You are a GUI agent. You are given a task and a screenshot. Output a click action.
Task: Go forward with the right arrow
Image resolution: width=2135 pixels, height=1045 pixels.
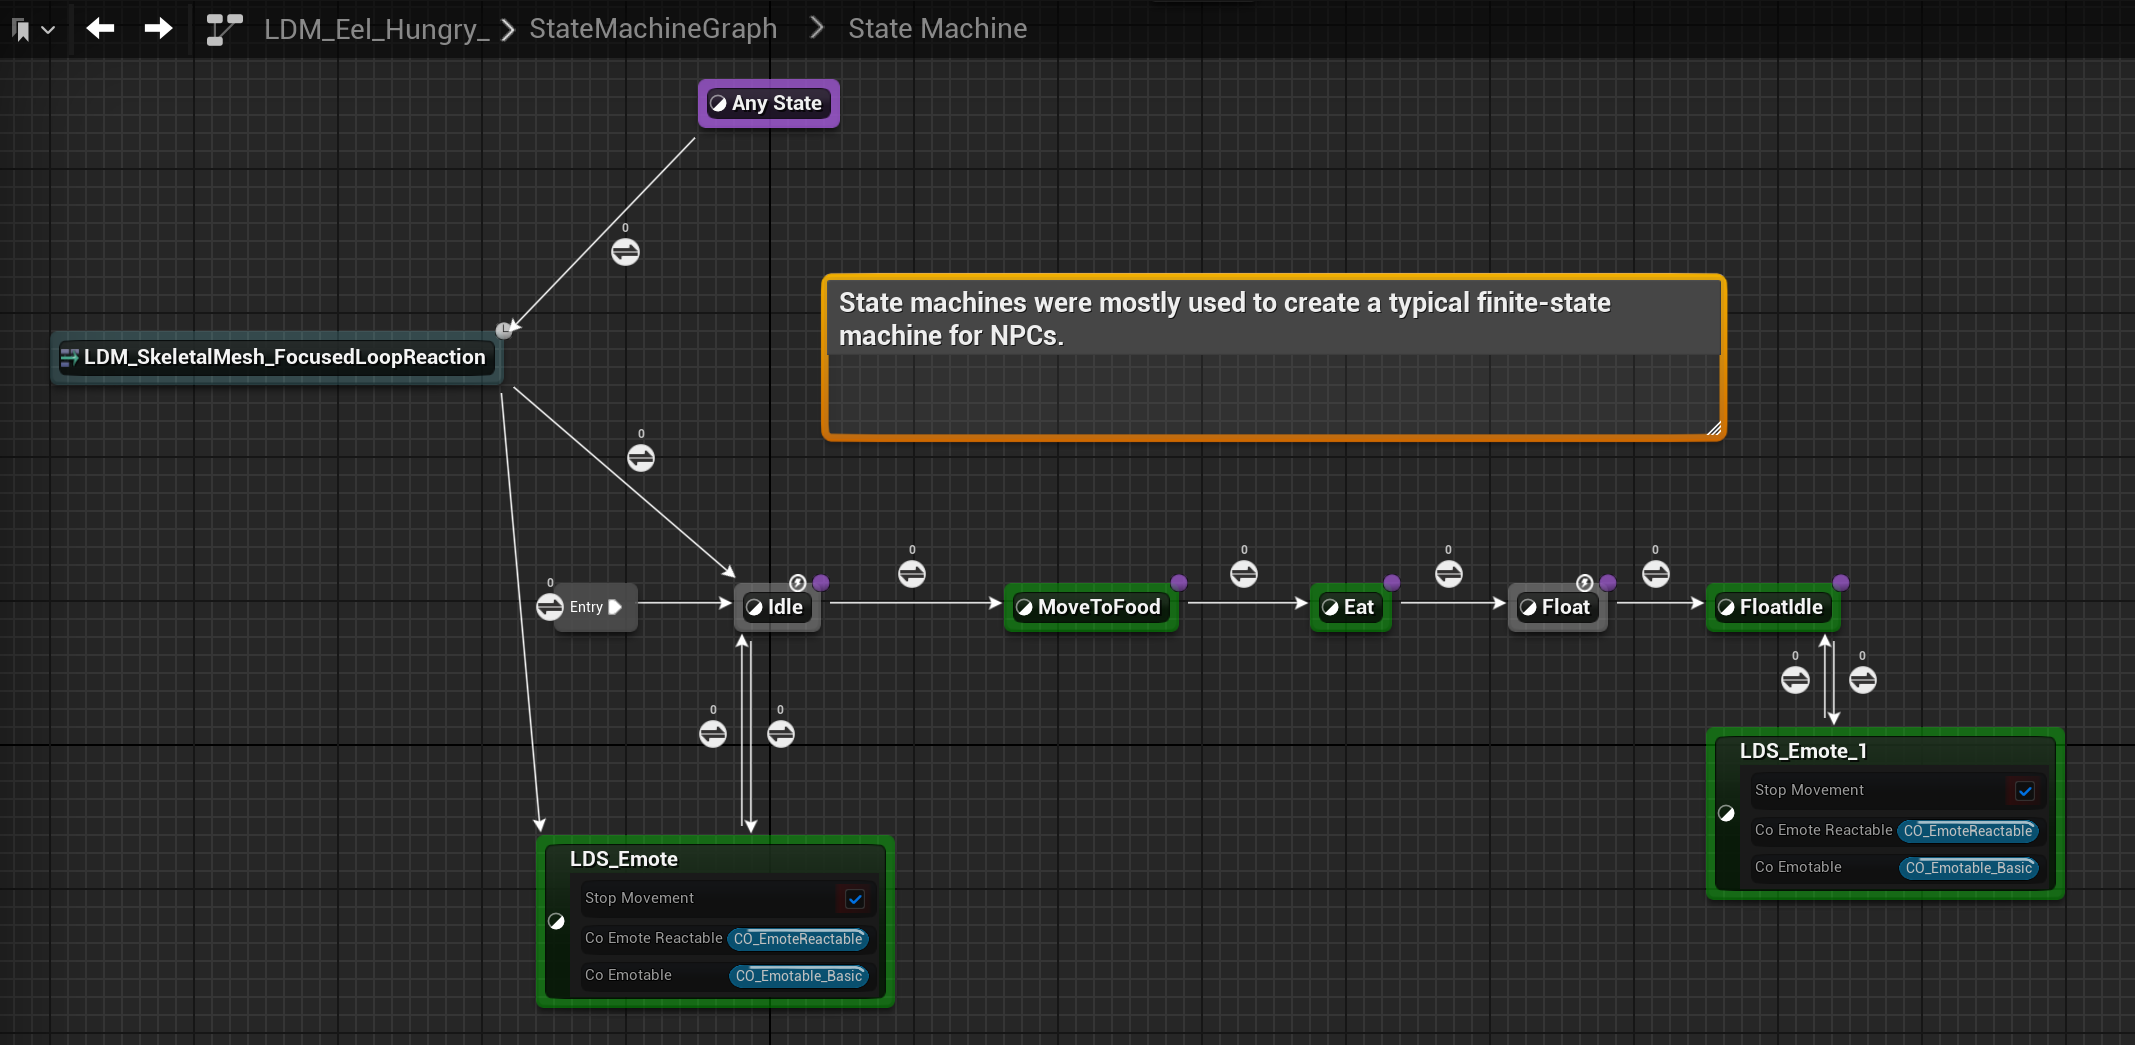coord(158,28)
